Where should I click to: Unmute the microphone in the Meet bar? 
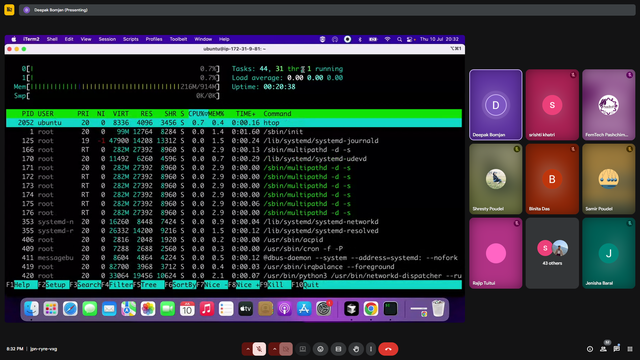coord(259,349)
